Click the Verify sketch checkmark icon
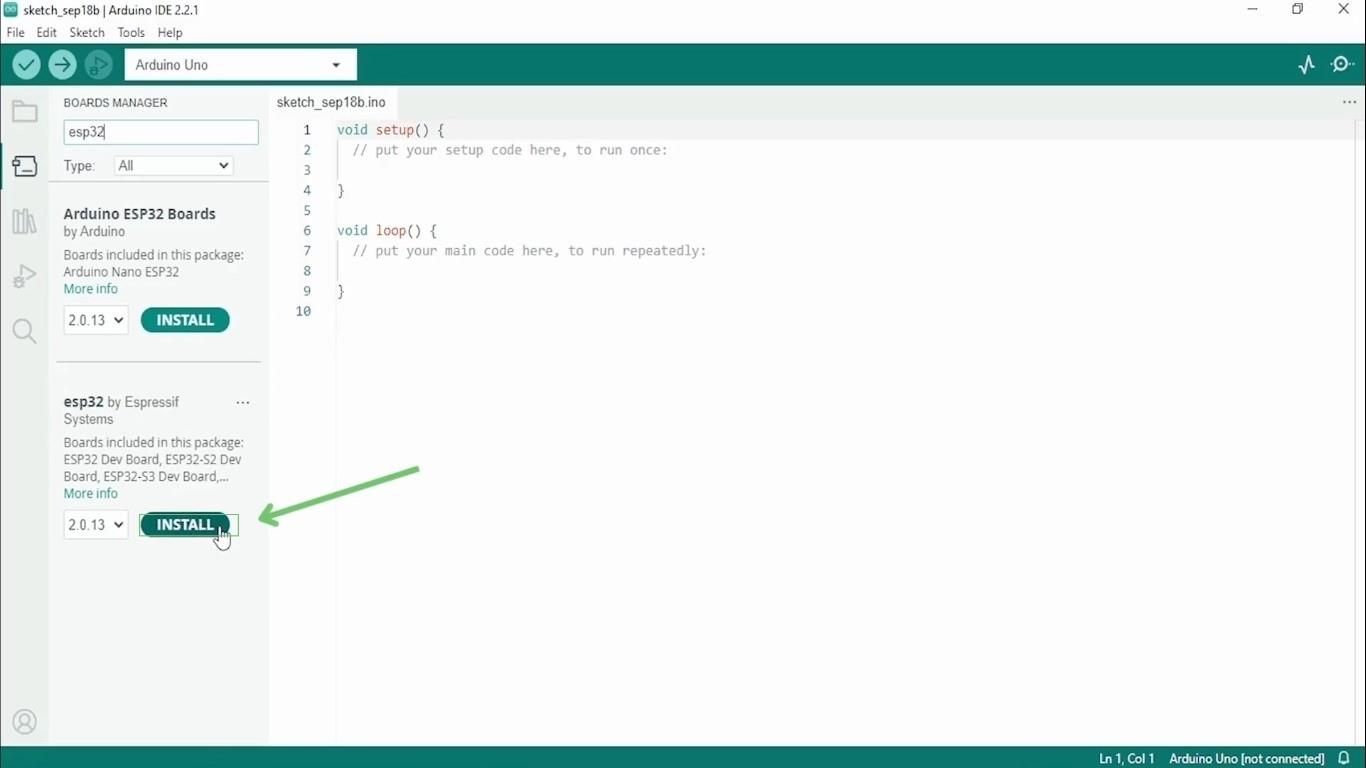 26,64
